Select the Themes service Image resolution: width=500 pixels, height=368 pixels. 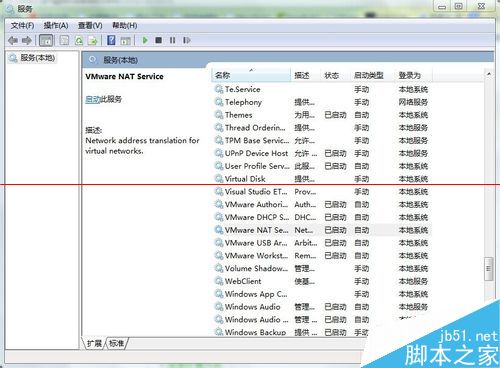323,115
